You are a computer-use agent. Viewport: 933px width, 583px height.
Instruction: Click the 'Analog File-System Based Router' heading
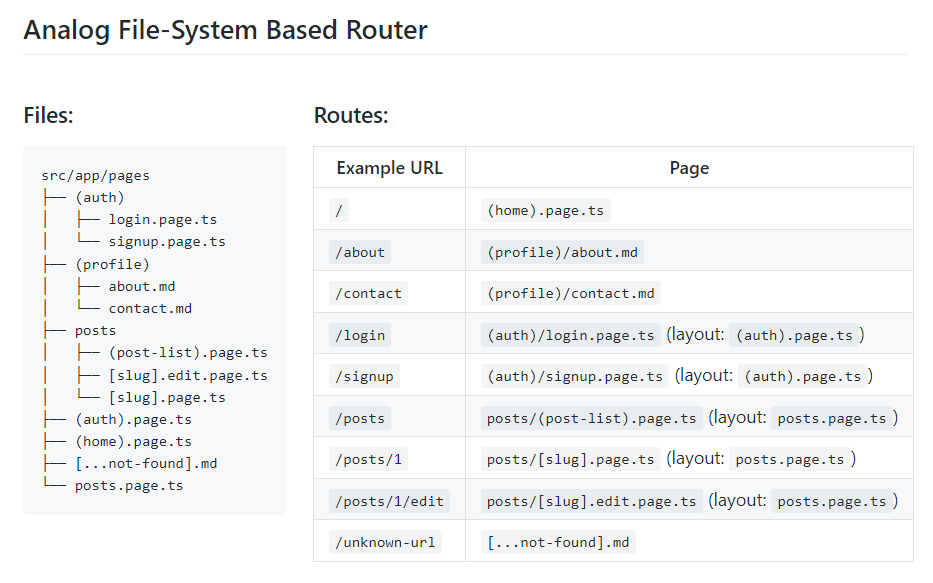pos(226,30)
